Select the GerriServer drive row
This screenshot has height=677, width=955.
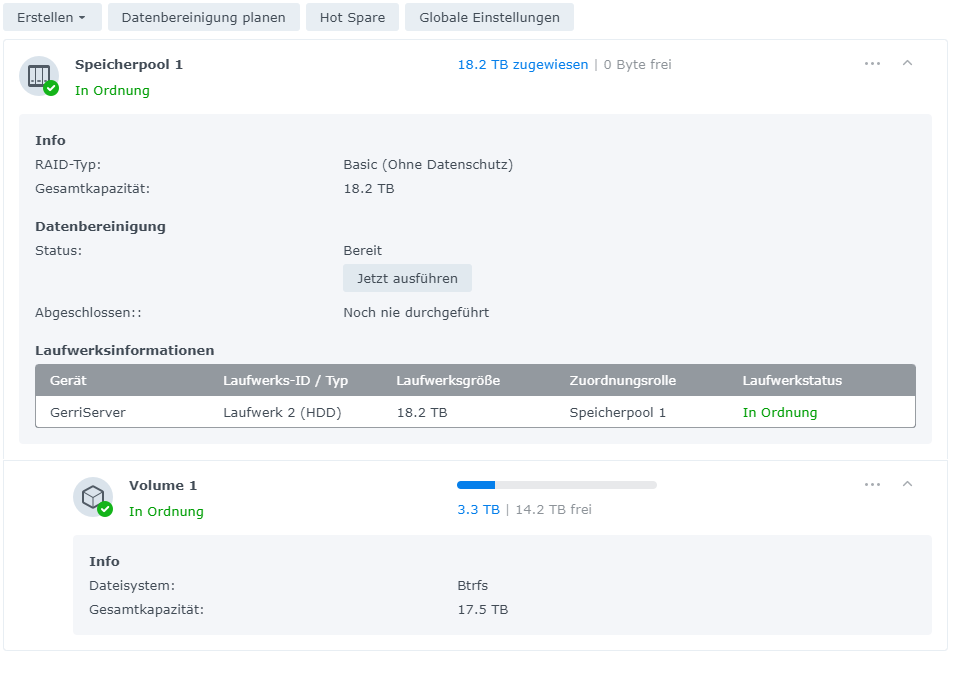pyautogui.click(x=475, y=412)
